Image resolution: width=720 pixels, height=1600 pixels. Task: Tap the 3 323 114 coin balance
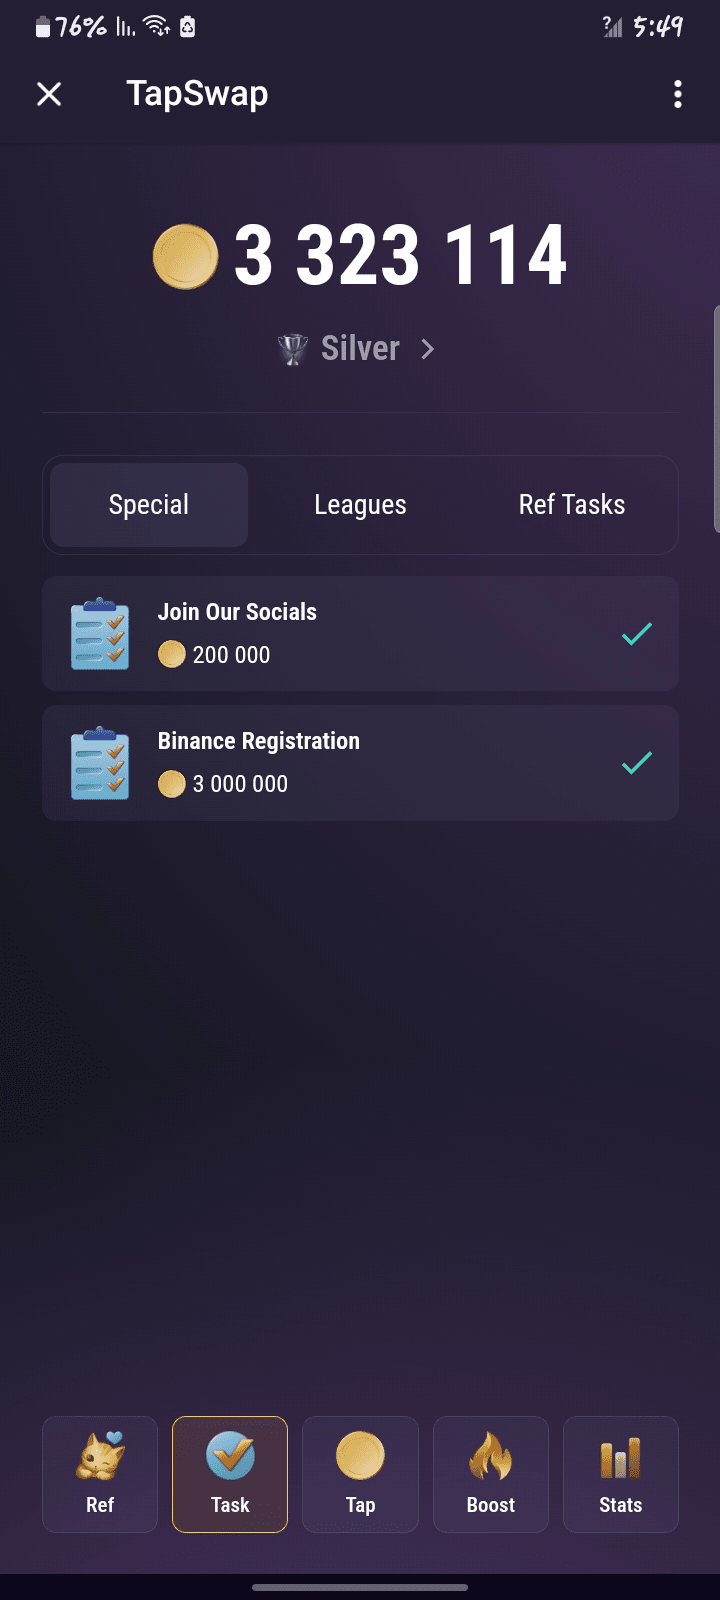point(400,256)
